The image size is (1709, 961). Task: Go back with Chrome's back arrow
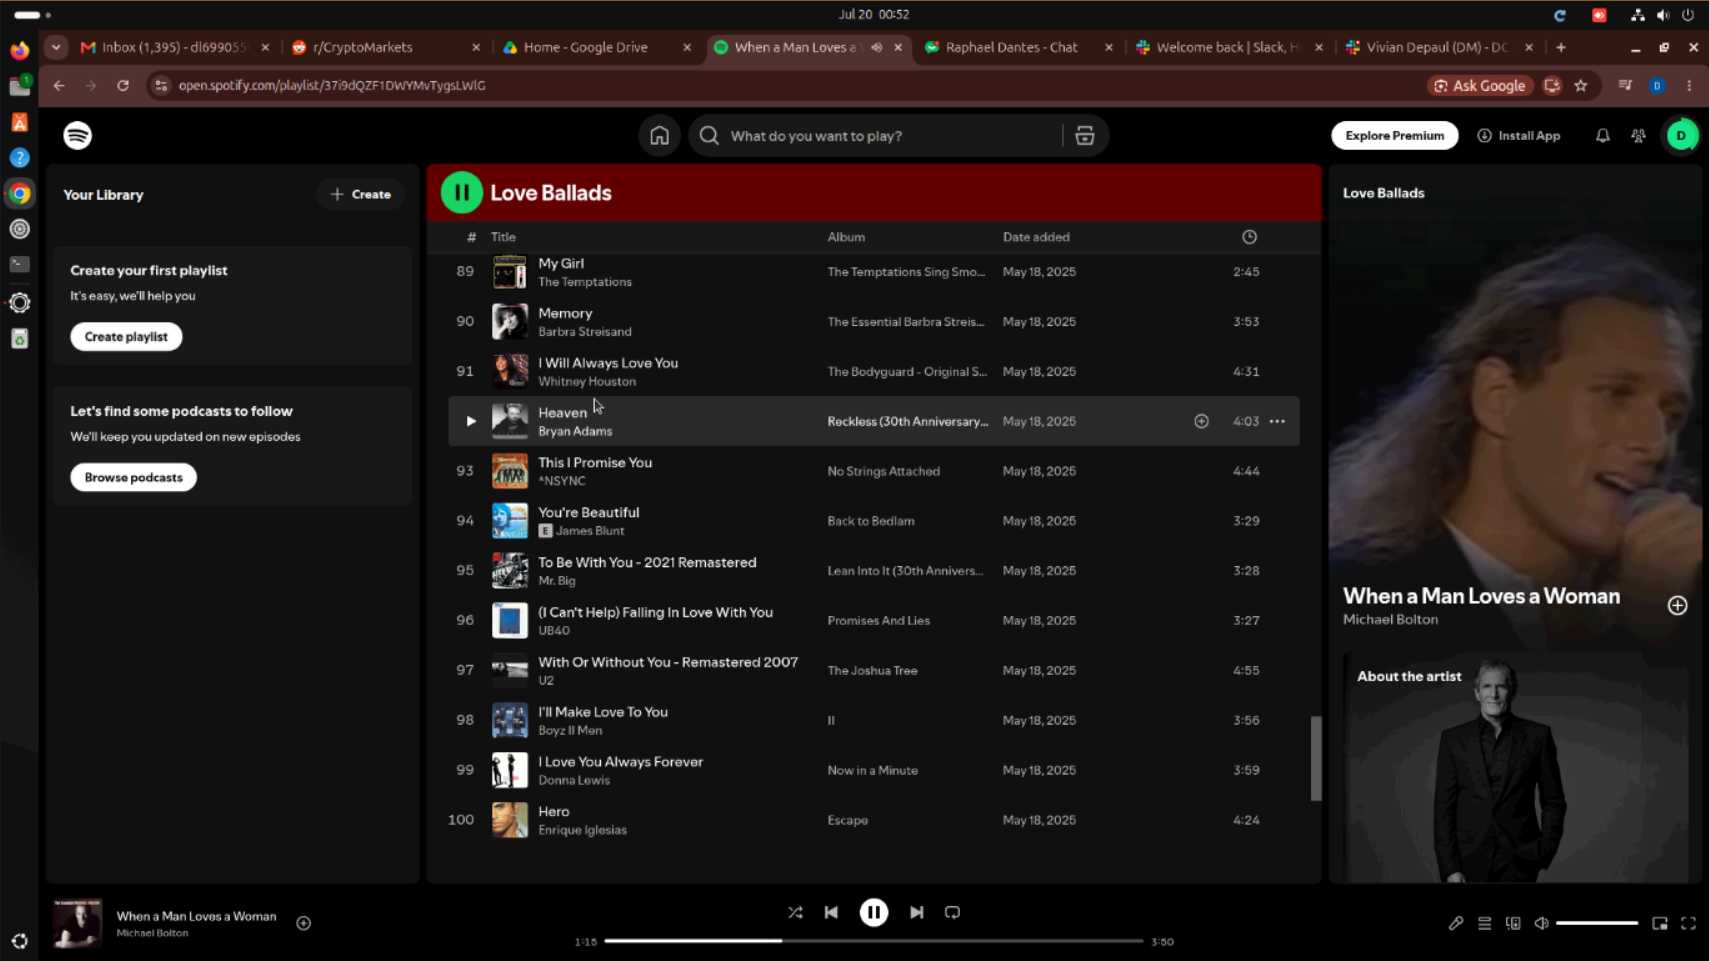pyautogui.click(x=59, y=86)
